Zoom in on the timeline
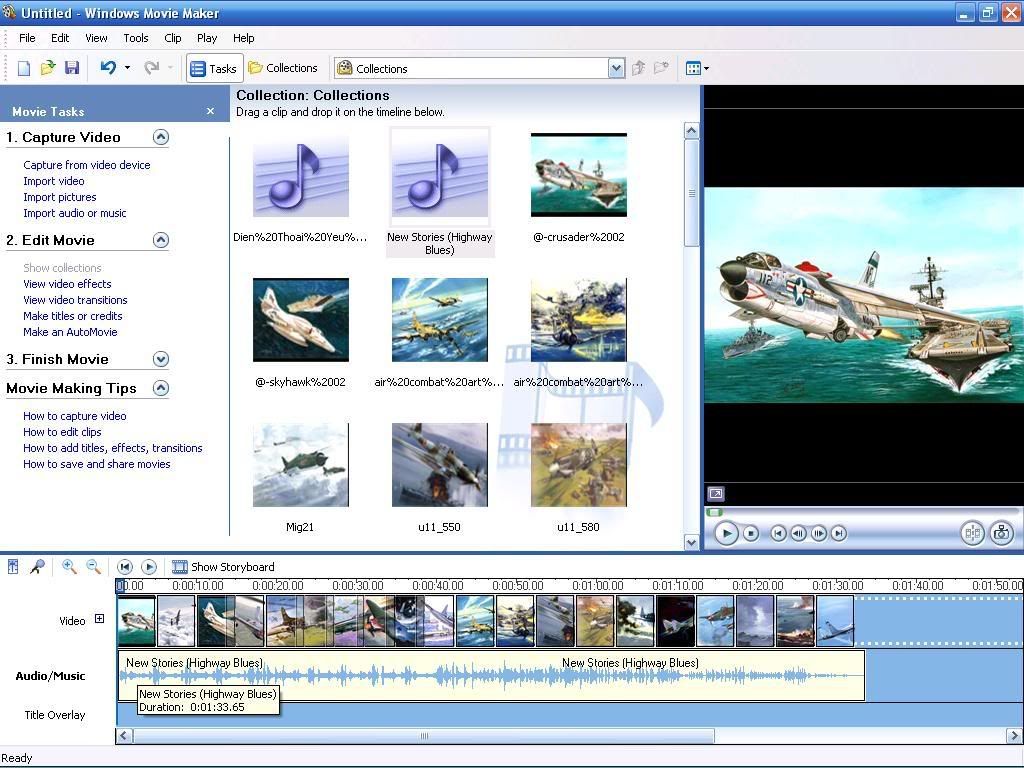The image size is (1024, 768). pos(69,567)
